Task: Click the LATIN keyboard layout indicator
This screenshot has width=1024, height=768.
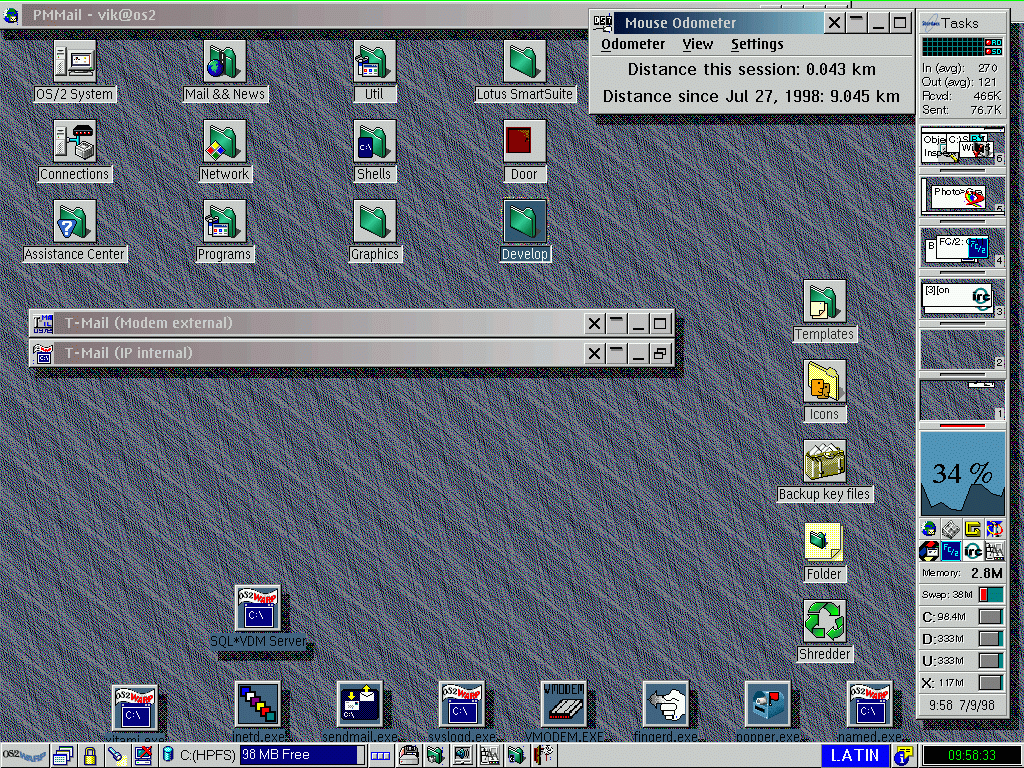Action: pyautogui.click(x=855, y=756)
